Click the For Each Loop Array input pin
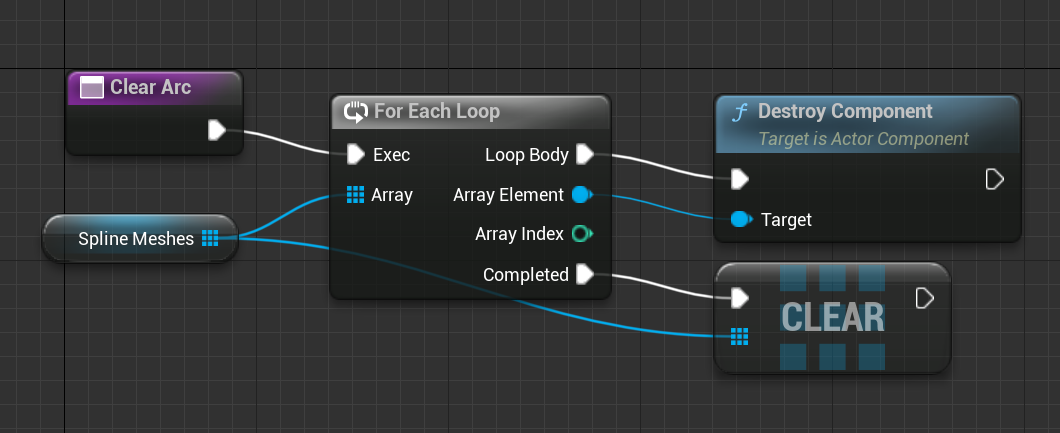 pyautogui.click(x=356, y=195)
